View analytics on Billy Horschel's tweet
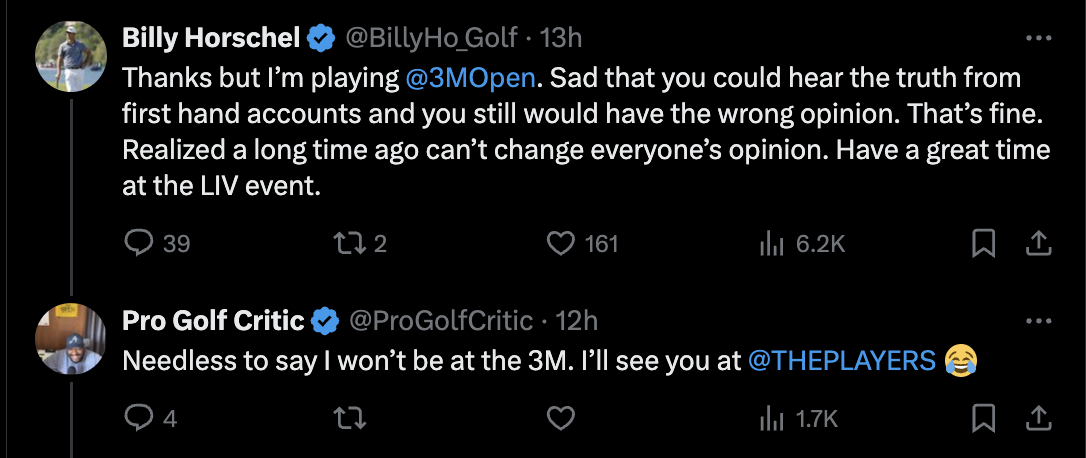Screen dimensions: 1086x458 773,243
